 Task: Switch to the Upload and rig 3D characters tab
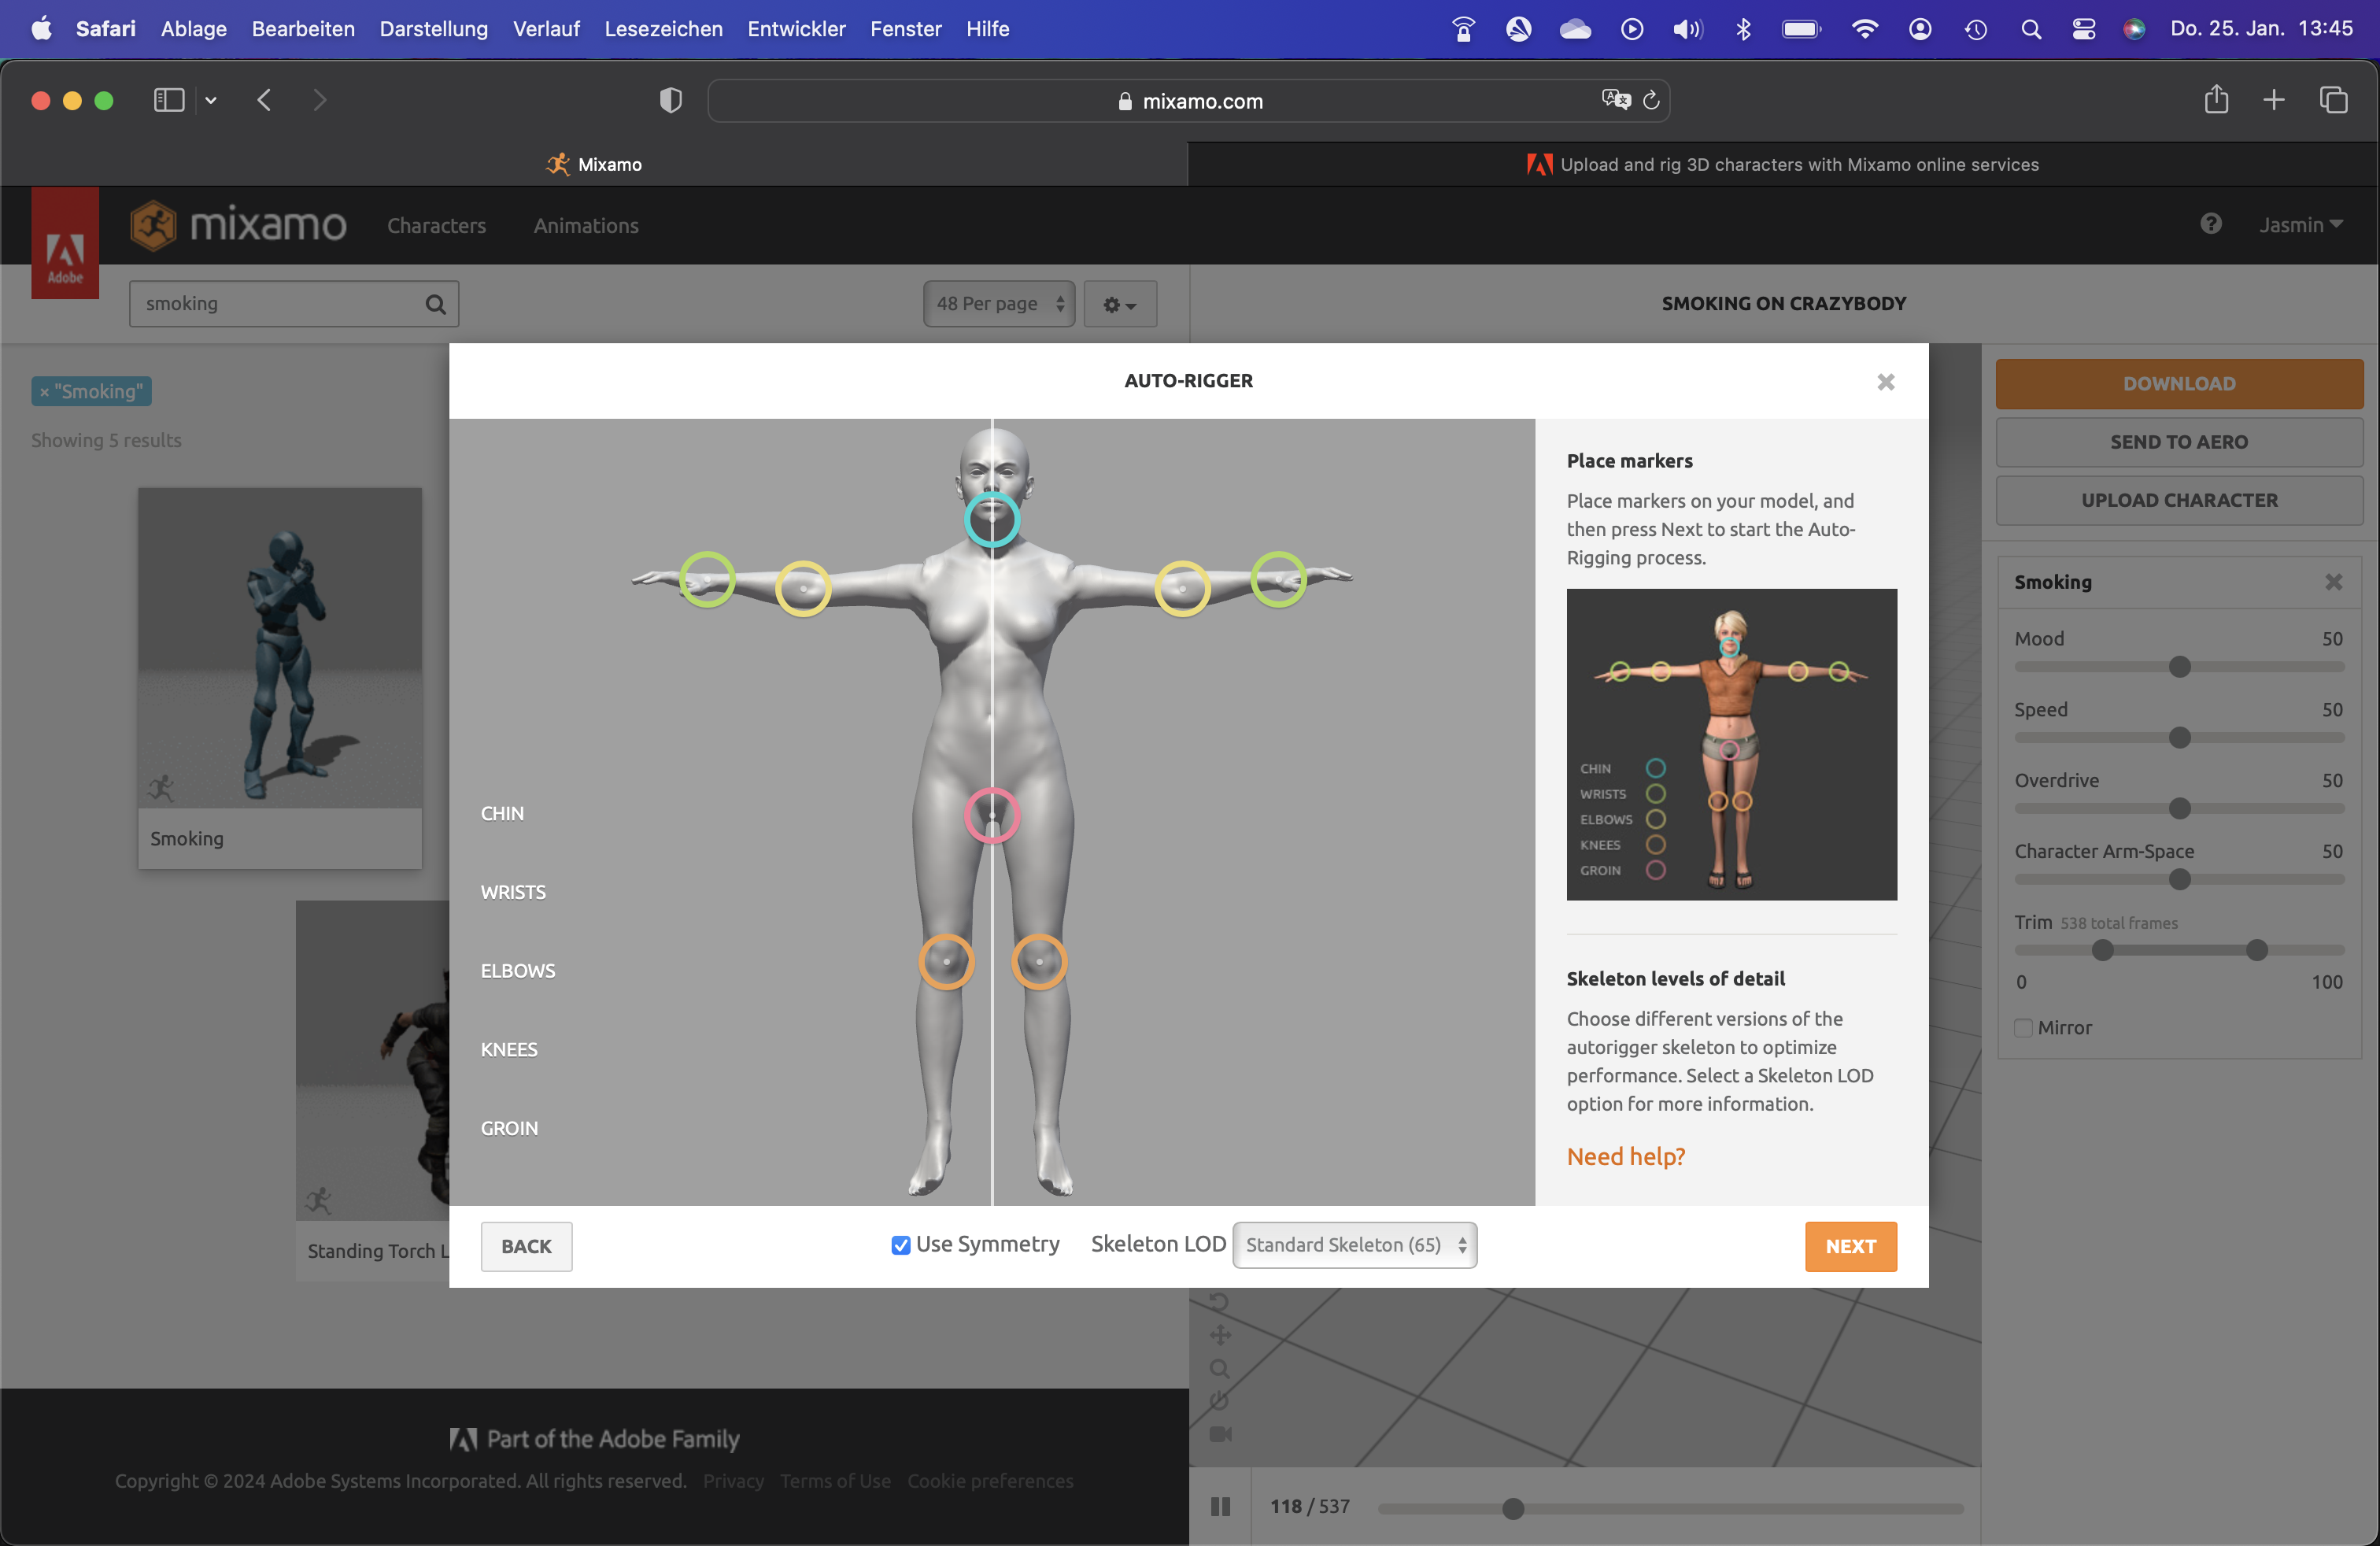[1782, 164]
